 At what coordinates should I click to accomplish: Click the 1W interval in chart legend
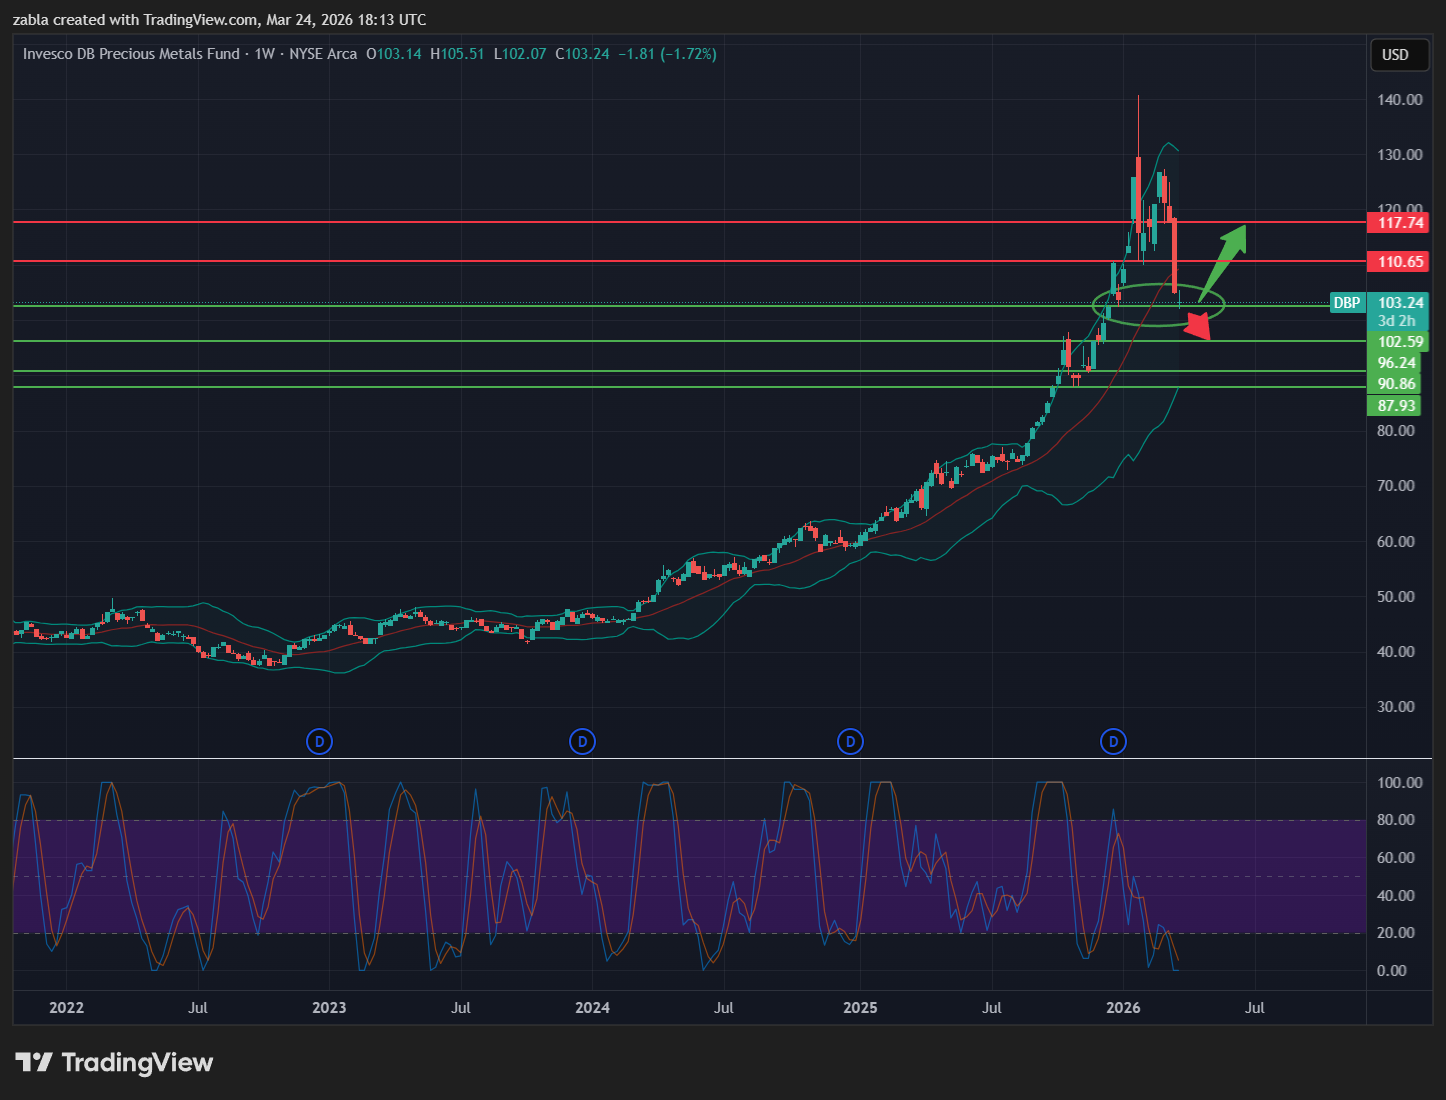pyautogui.click(x=264, y=54)
